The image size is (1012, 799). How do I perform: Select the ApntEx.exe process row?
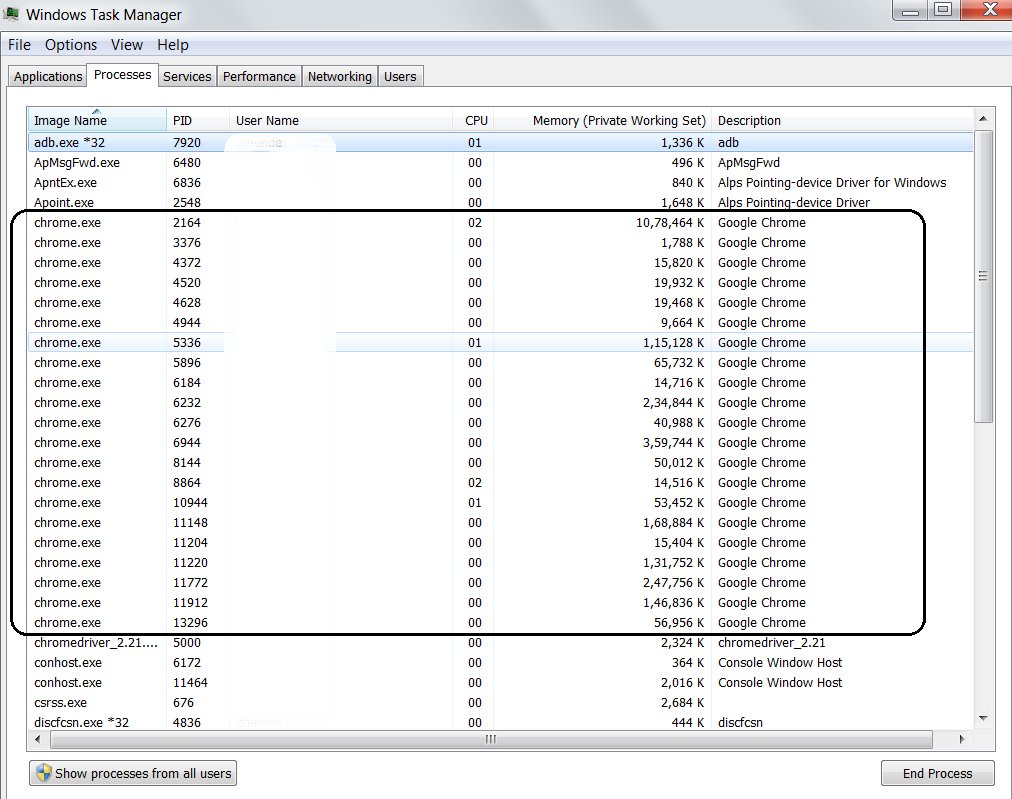tap(500, 183)
